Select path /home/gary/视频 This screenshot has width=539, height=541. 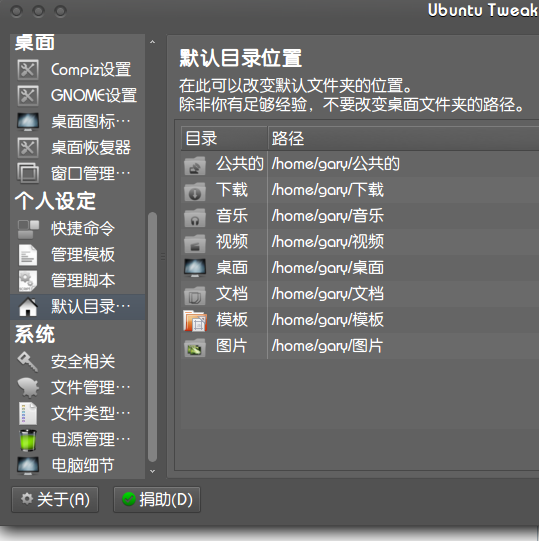[x=327, y=242]
